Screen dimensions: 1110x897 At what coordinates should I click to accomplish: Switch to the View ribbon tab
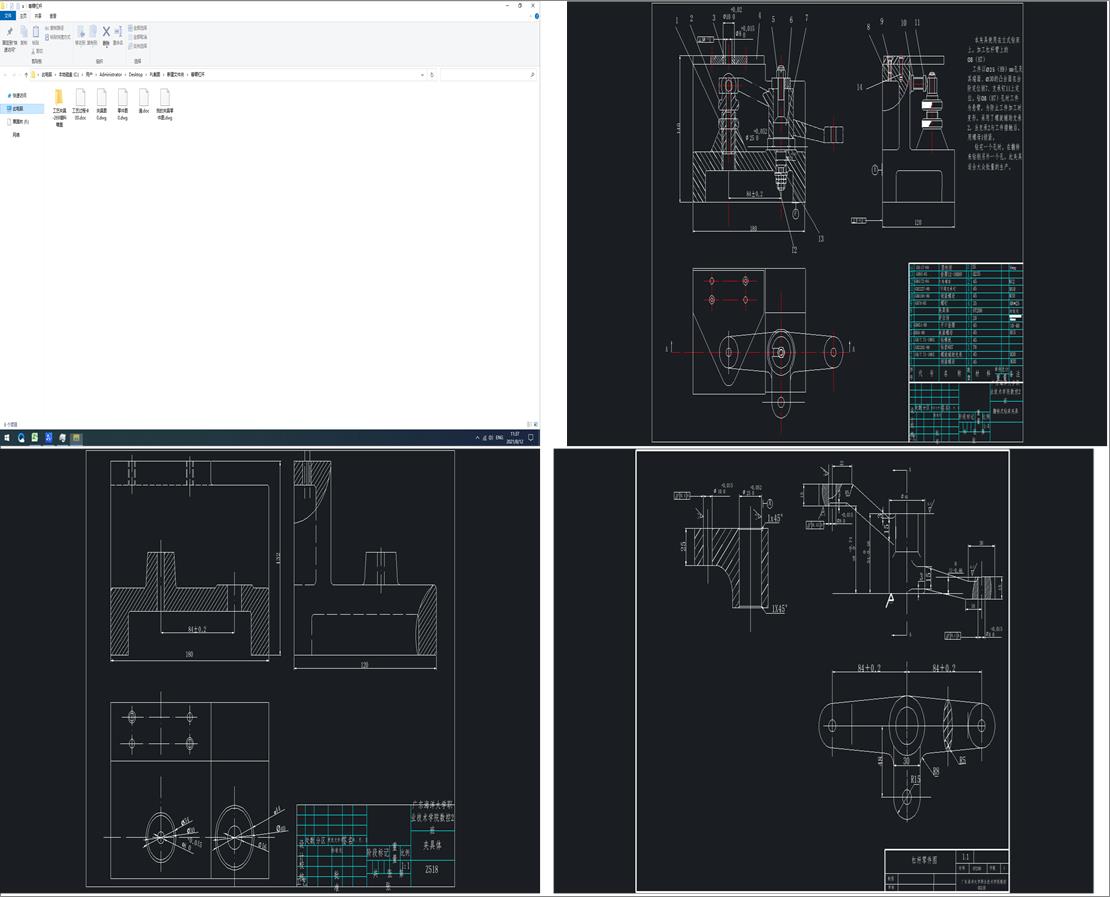(53, 16)
